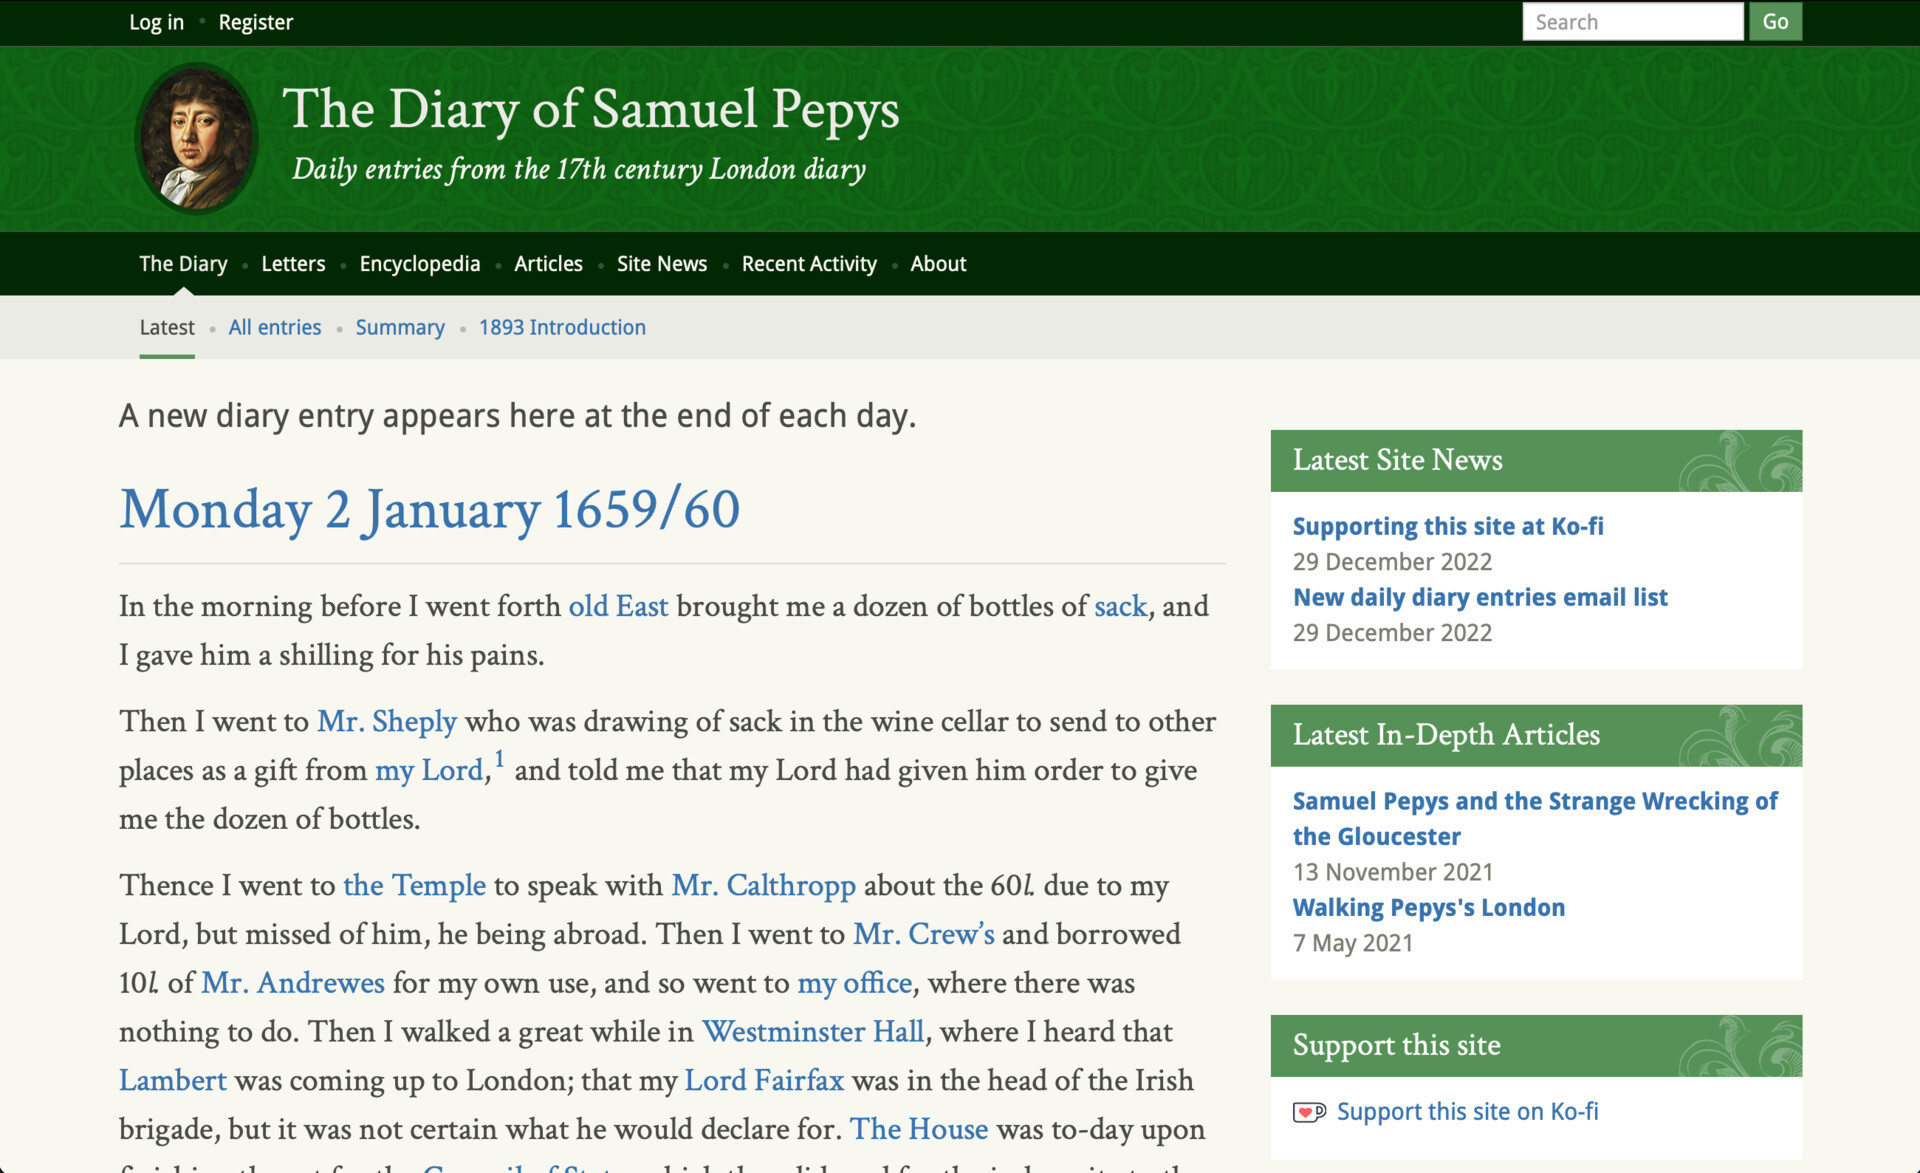Screen dimensions: 1920x1173
Task: Open New daily diary entries email list
Action: [x=1480, y=597]
